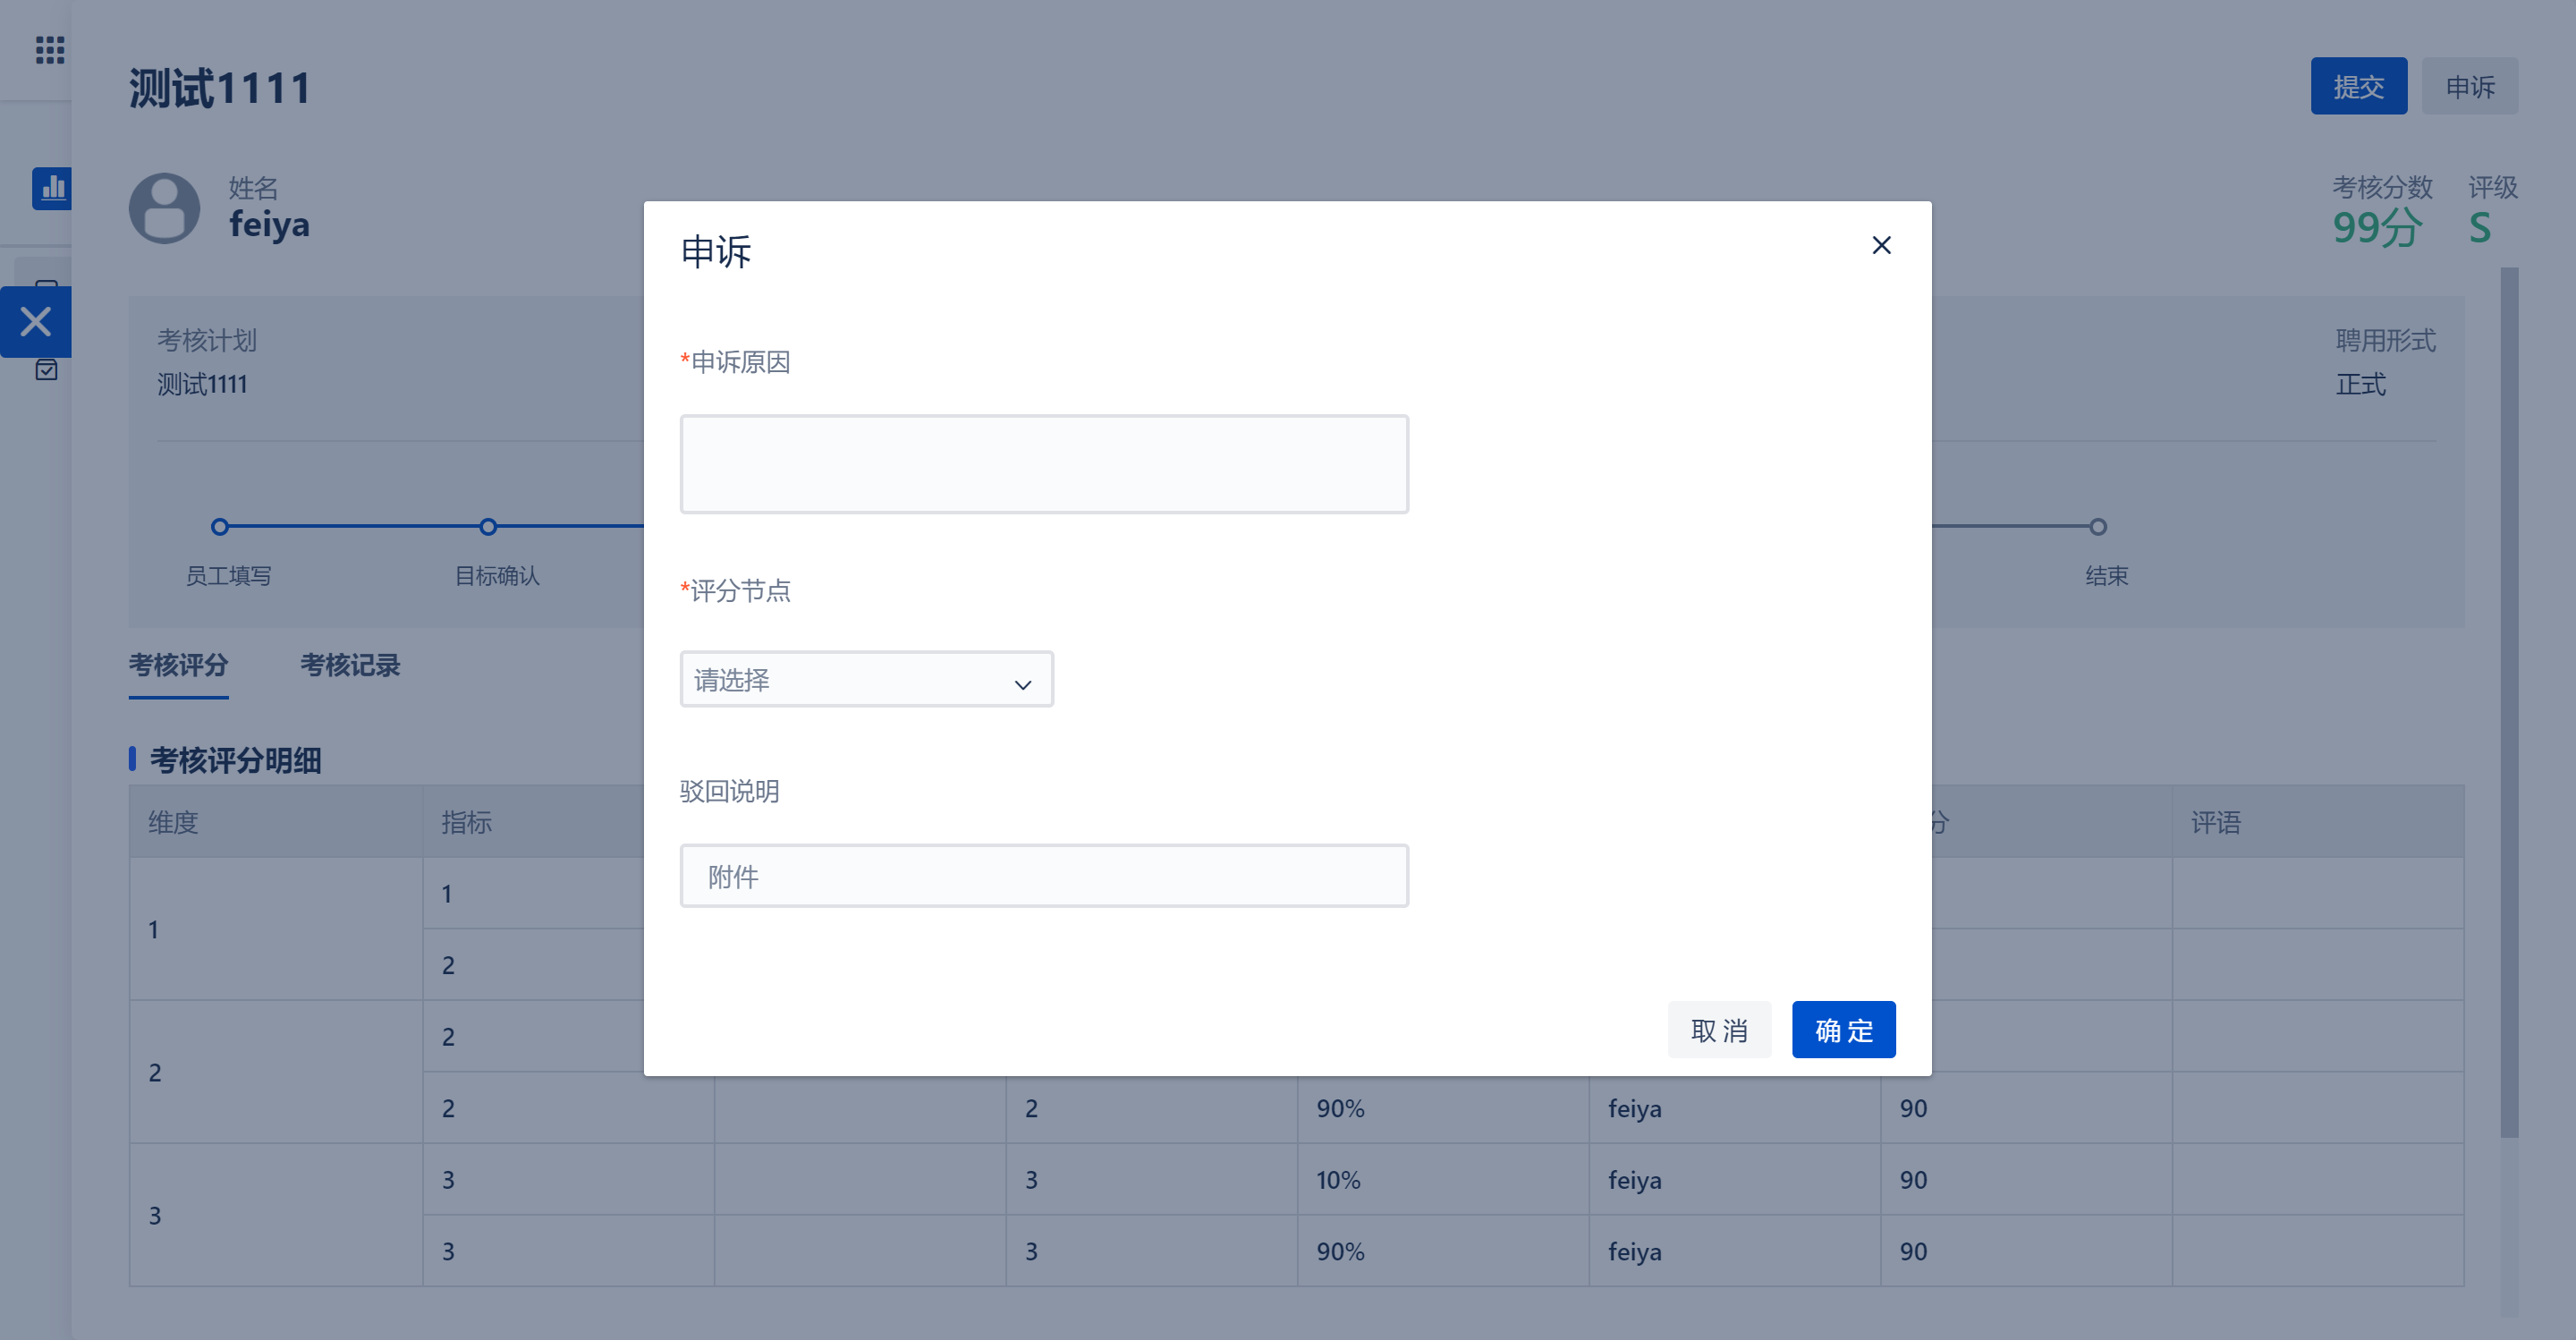Click the page vertical scrollbar
This screenshot has width=2576, height=1340.
tap(2509, 700)
